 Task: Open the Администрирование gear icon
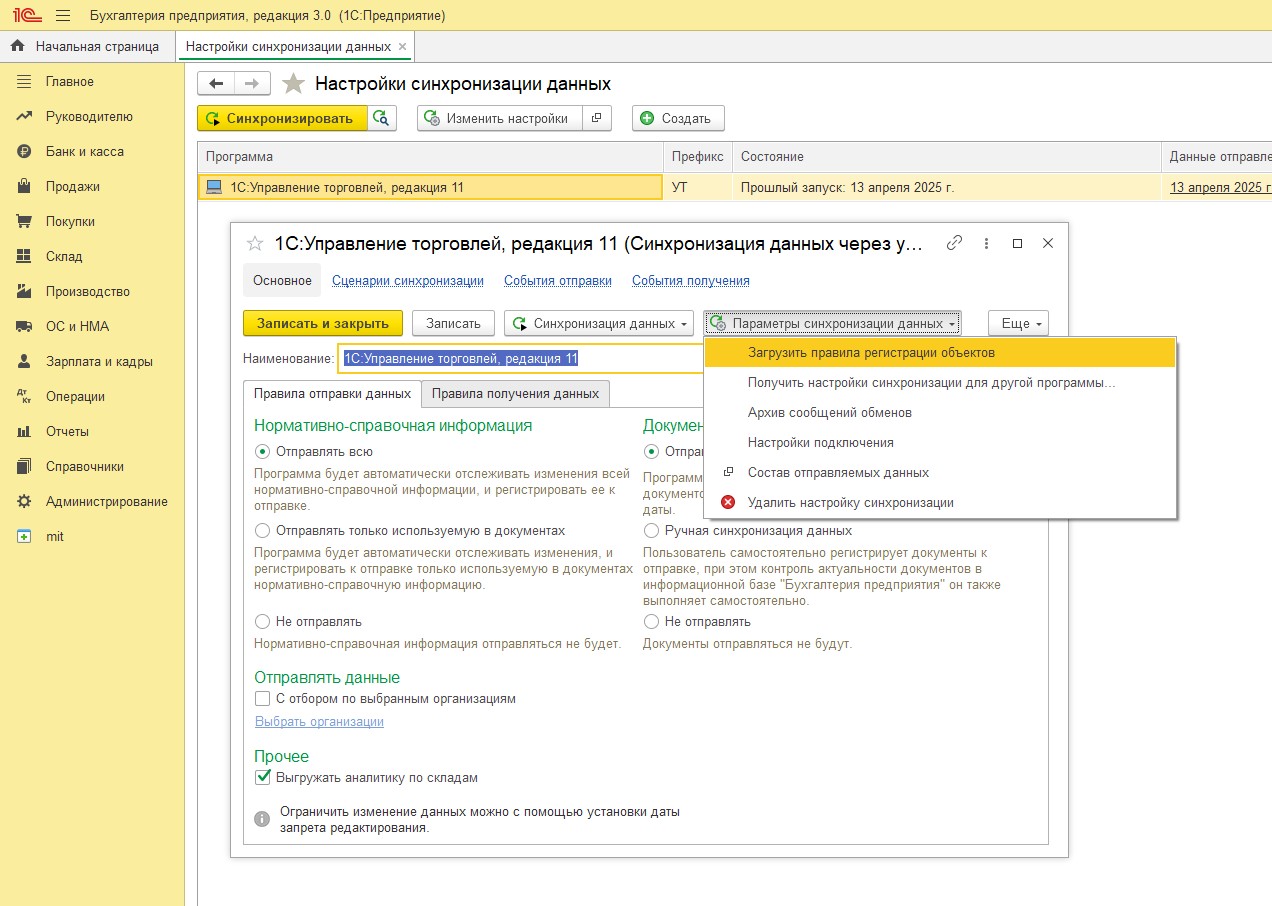click(24, 501)
